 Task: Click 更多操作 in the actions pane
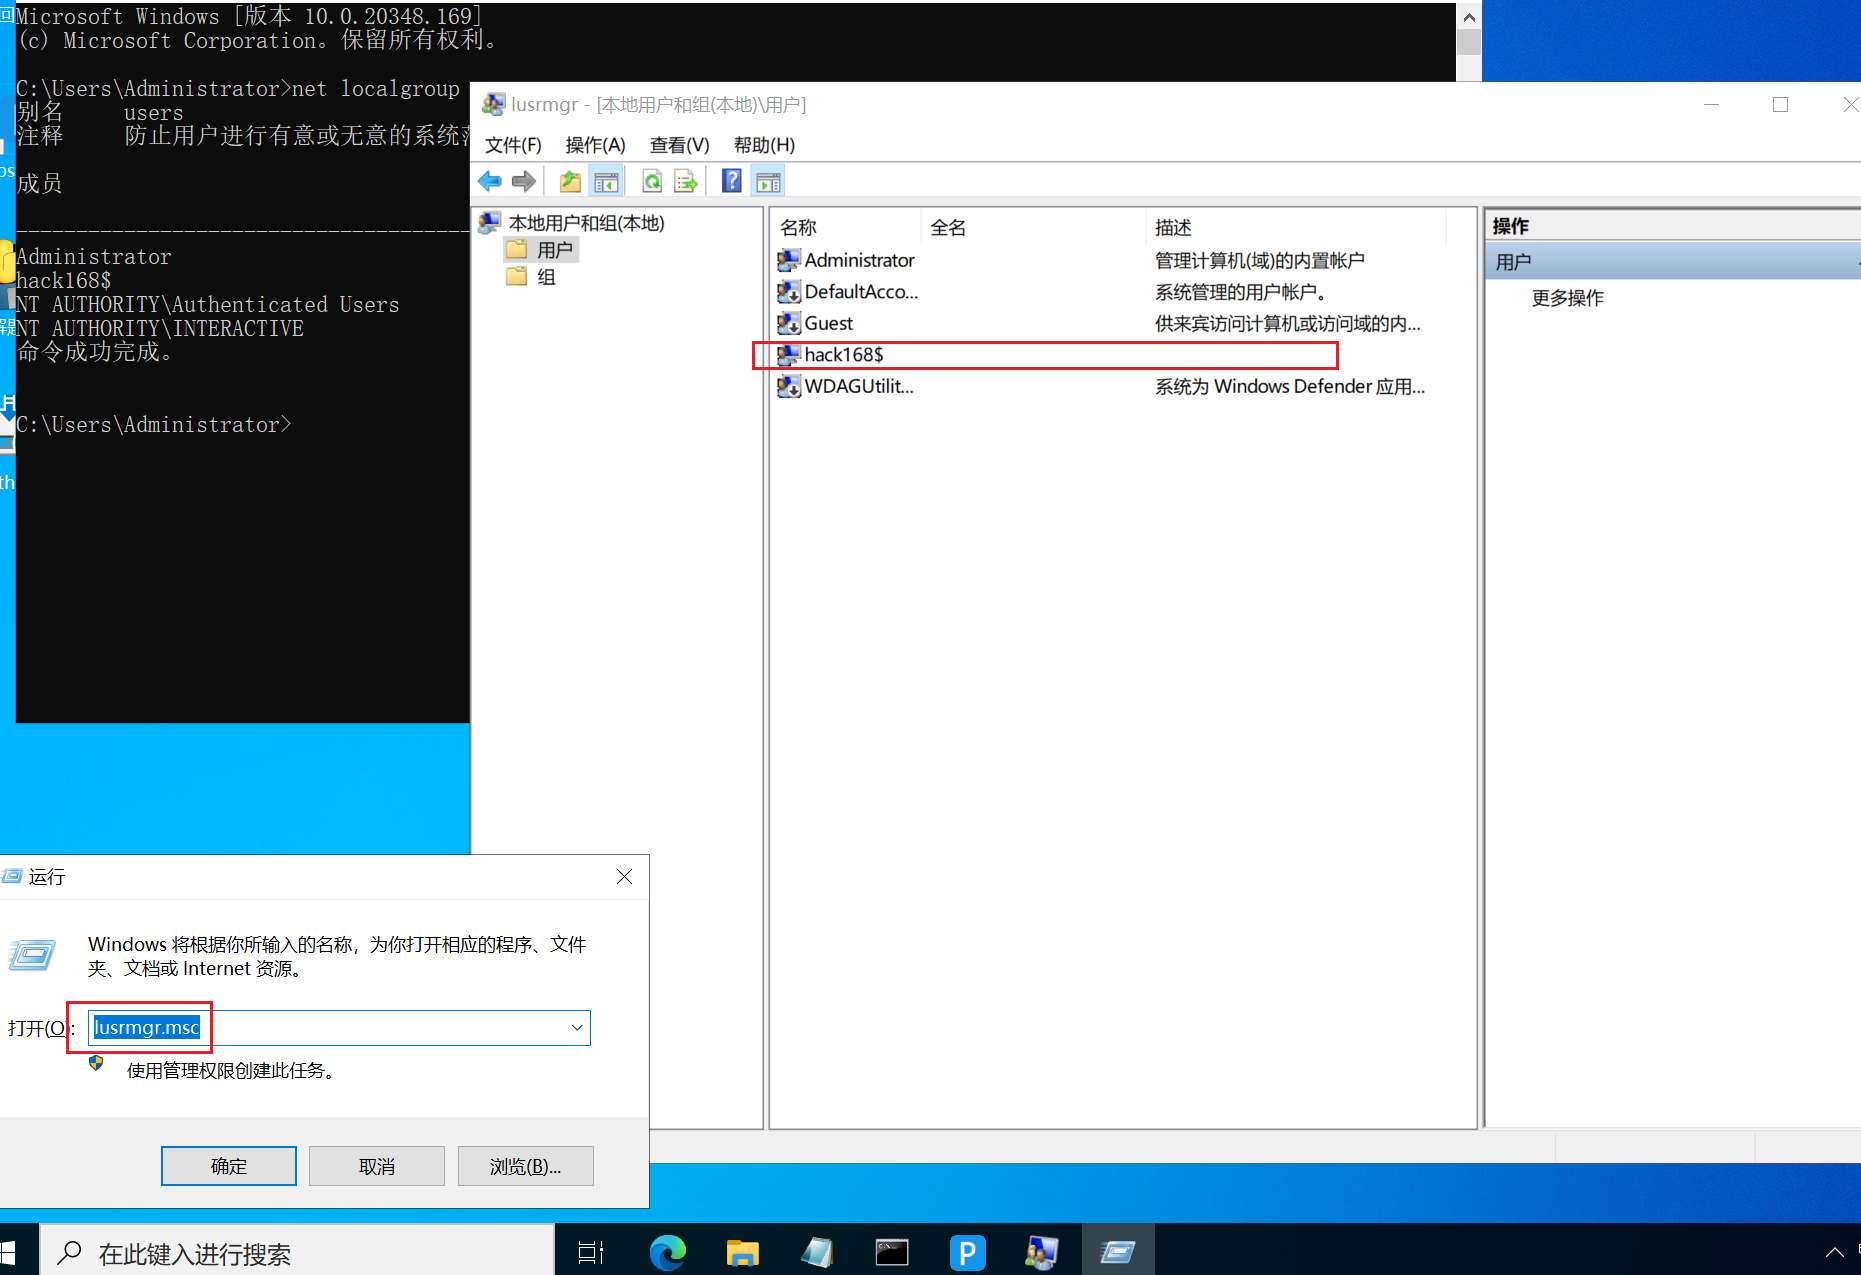click(1567, 298)
